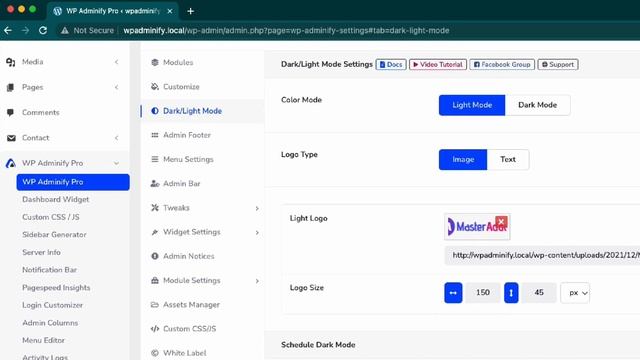This screenshot has height=360, width=640.
Task: Click the Admin Notices alert icon
Action: [155, 256]
